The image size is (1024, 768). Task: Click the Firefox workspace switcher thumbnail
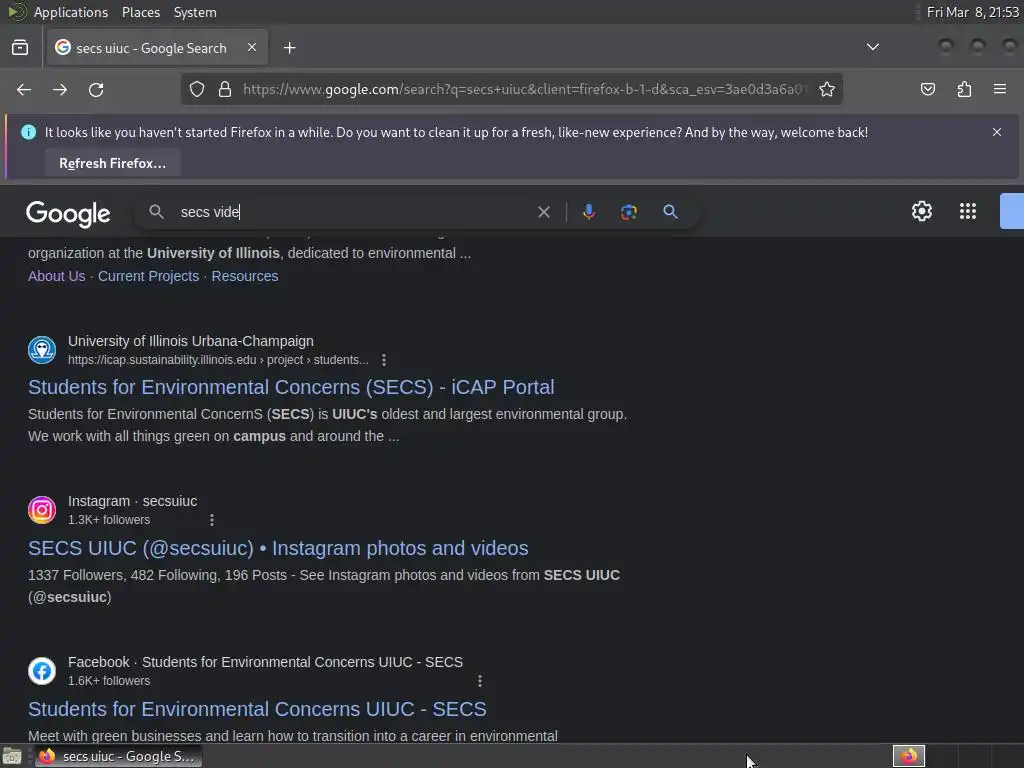point(909,756)
